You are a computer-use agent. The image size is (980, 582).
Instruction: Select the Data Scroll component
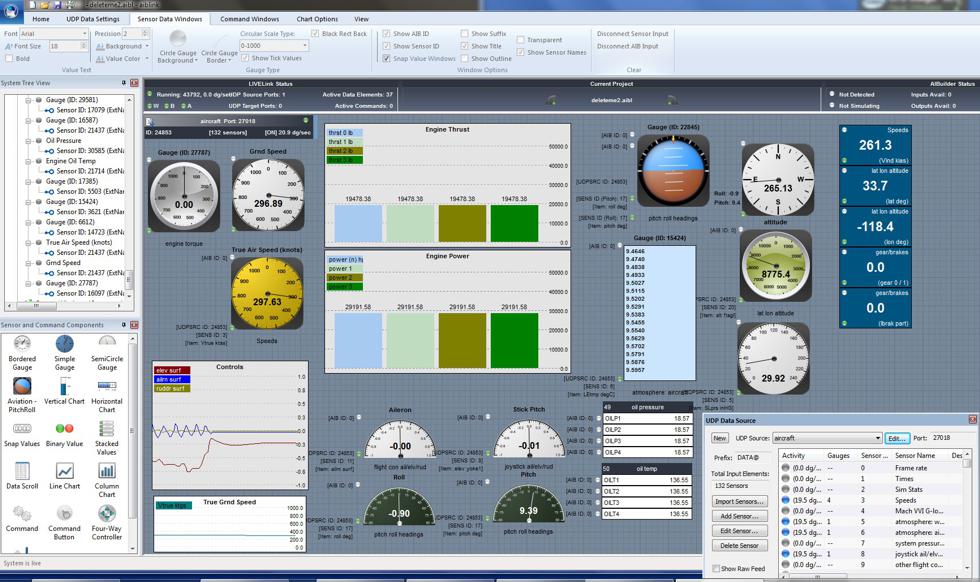pyautogui.click(x=22, y=476)
